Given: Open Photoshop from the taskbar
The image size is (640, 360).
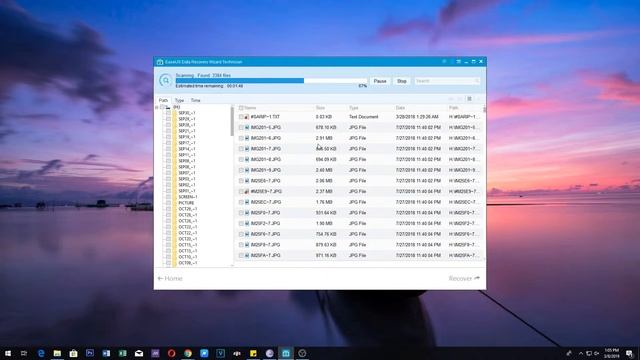Looking at the screenshot, I should pyautogui.click(x=90, y=353).
